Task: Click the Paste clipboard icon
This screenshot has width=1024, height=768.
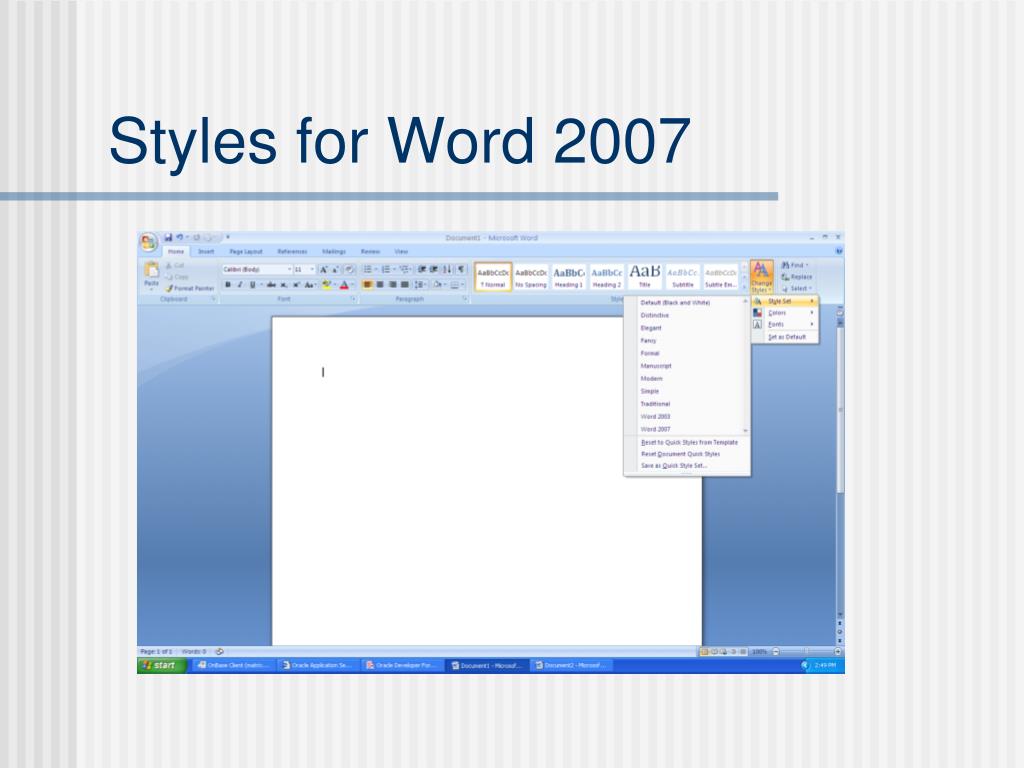Action: click(x=152, y=270)
